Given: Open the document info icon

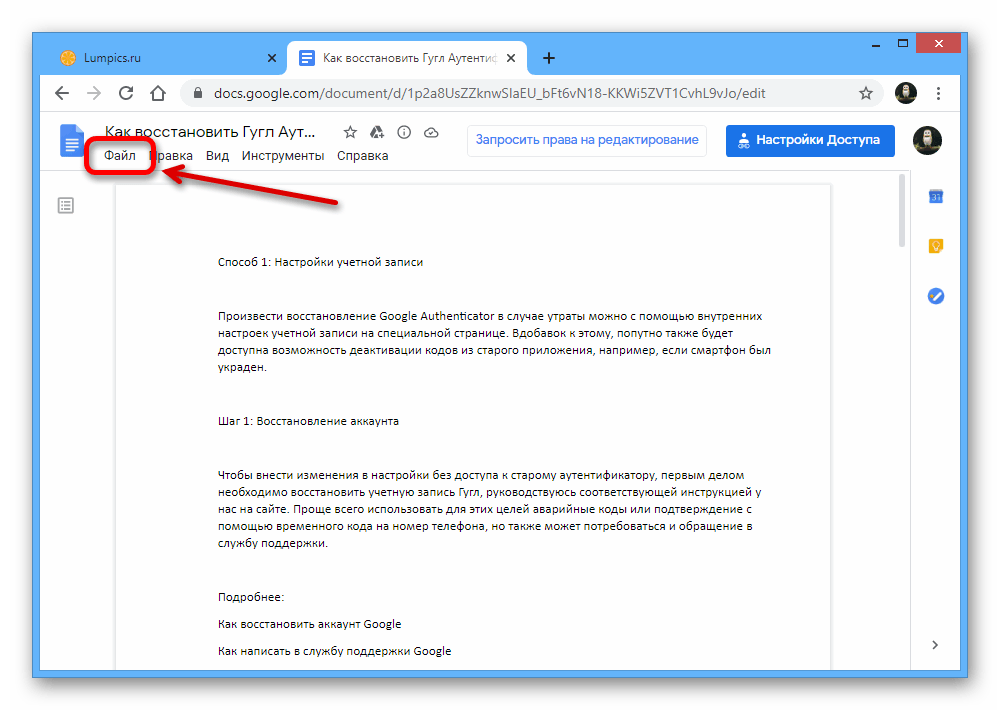Looking at the screenshot, I should 404,132.
